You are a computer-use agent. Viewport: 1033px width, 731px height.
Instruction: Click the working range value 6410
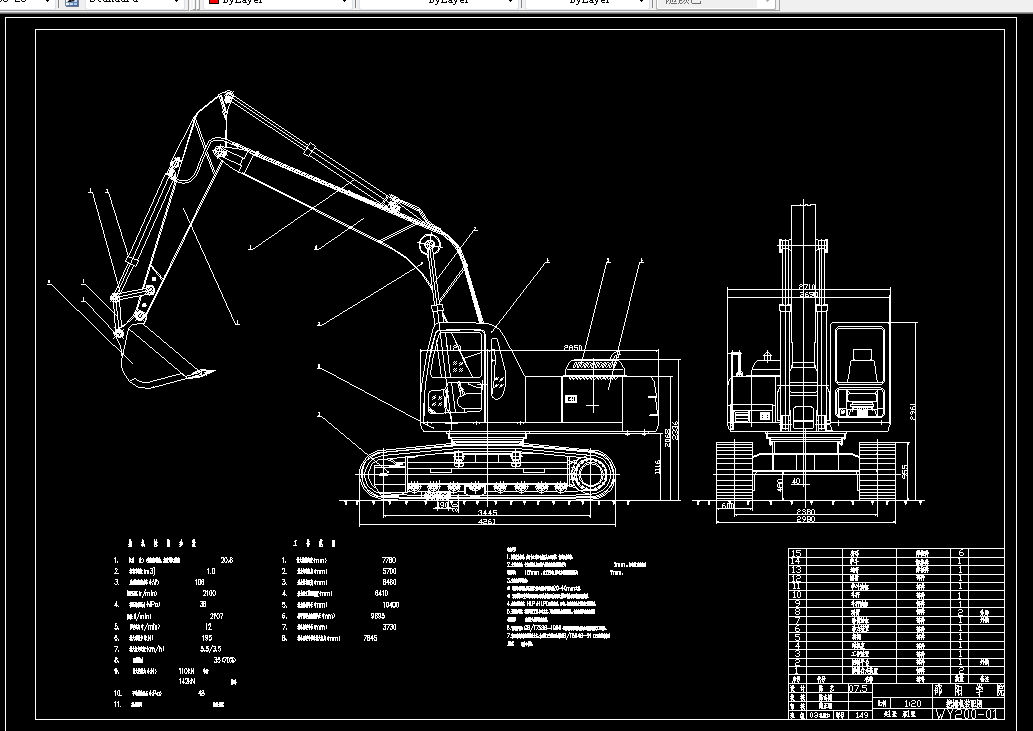pos(381,593)
